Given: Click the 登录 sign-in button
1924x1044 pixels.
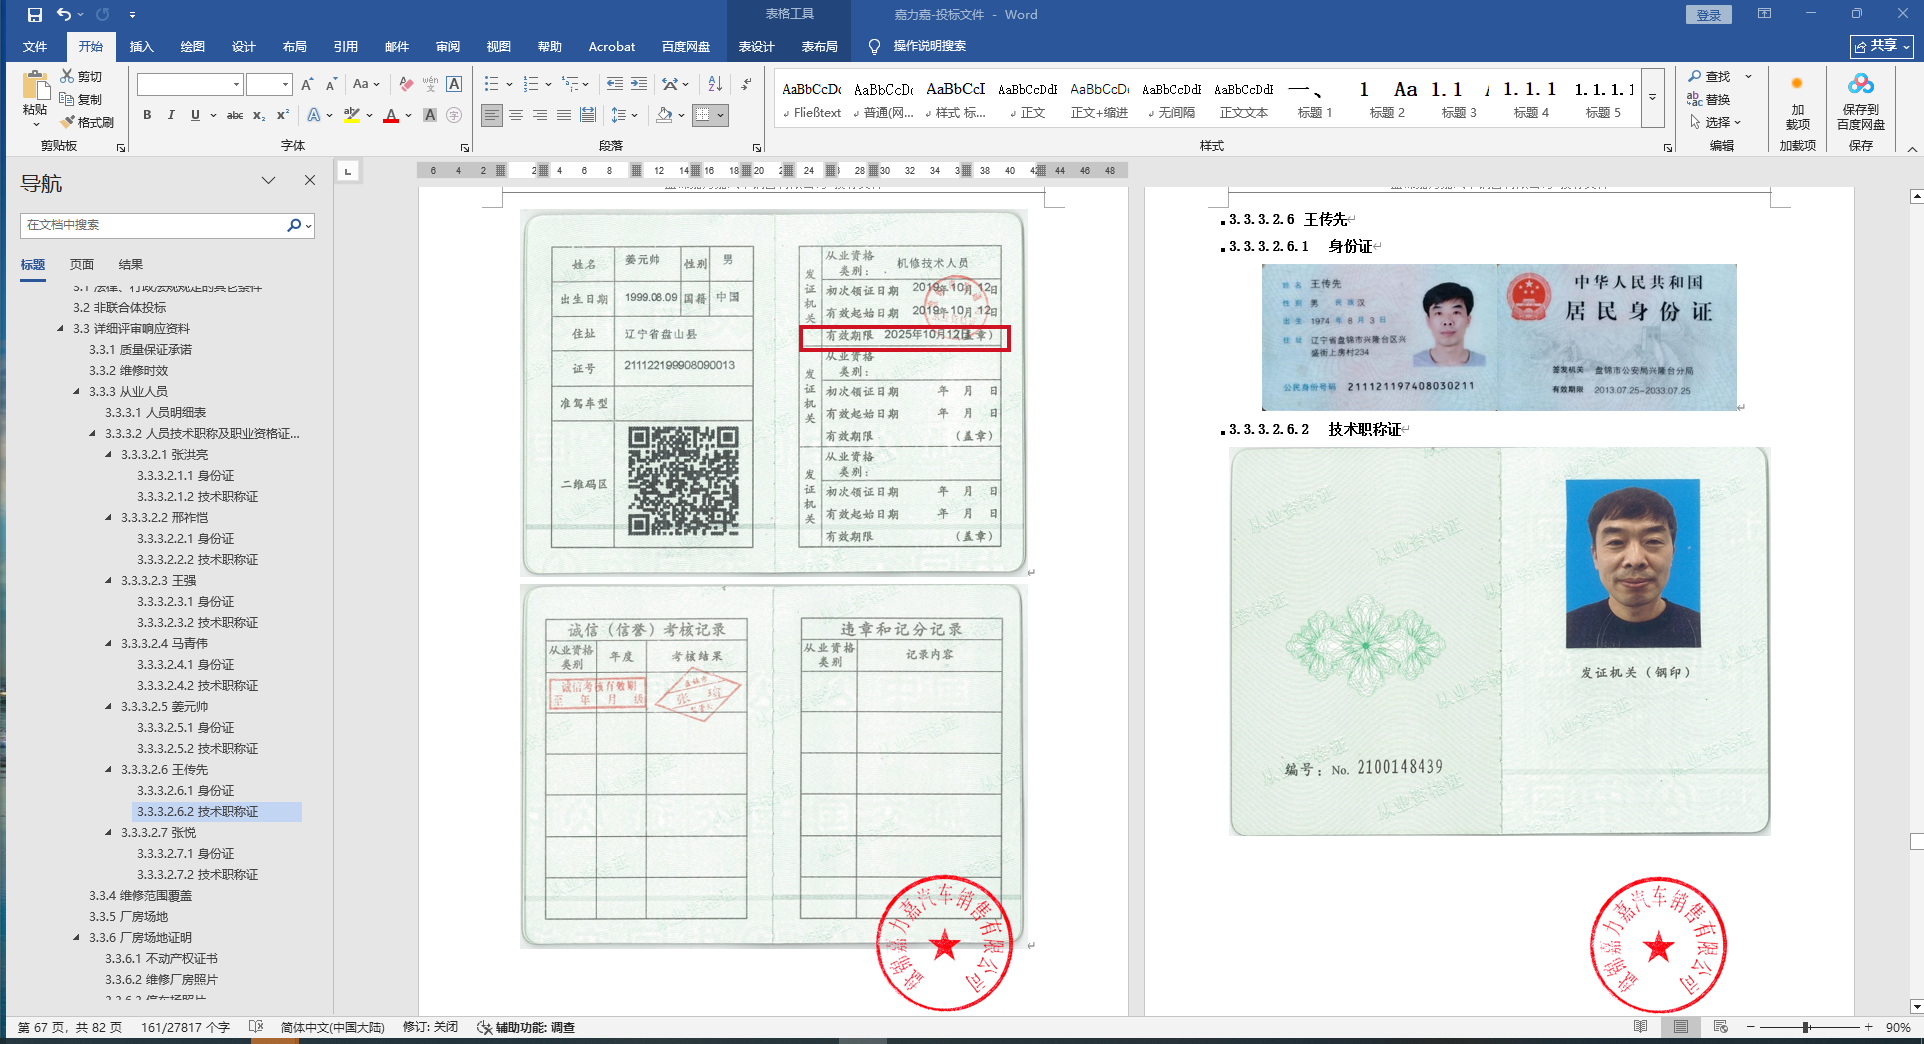Looking at the screenshot, I should click(x=1709, y=15).
